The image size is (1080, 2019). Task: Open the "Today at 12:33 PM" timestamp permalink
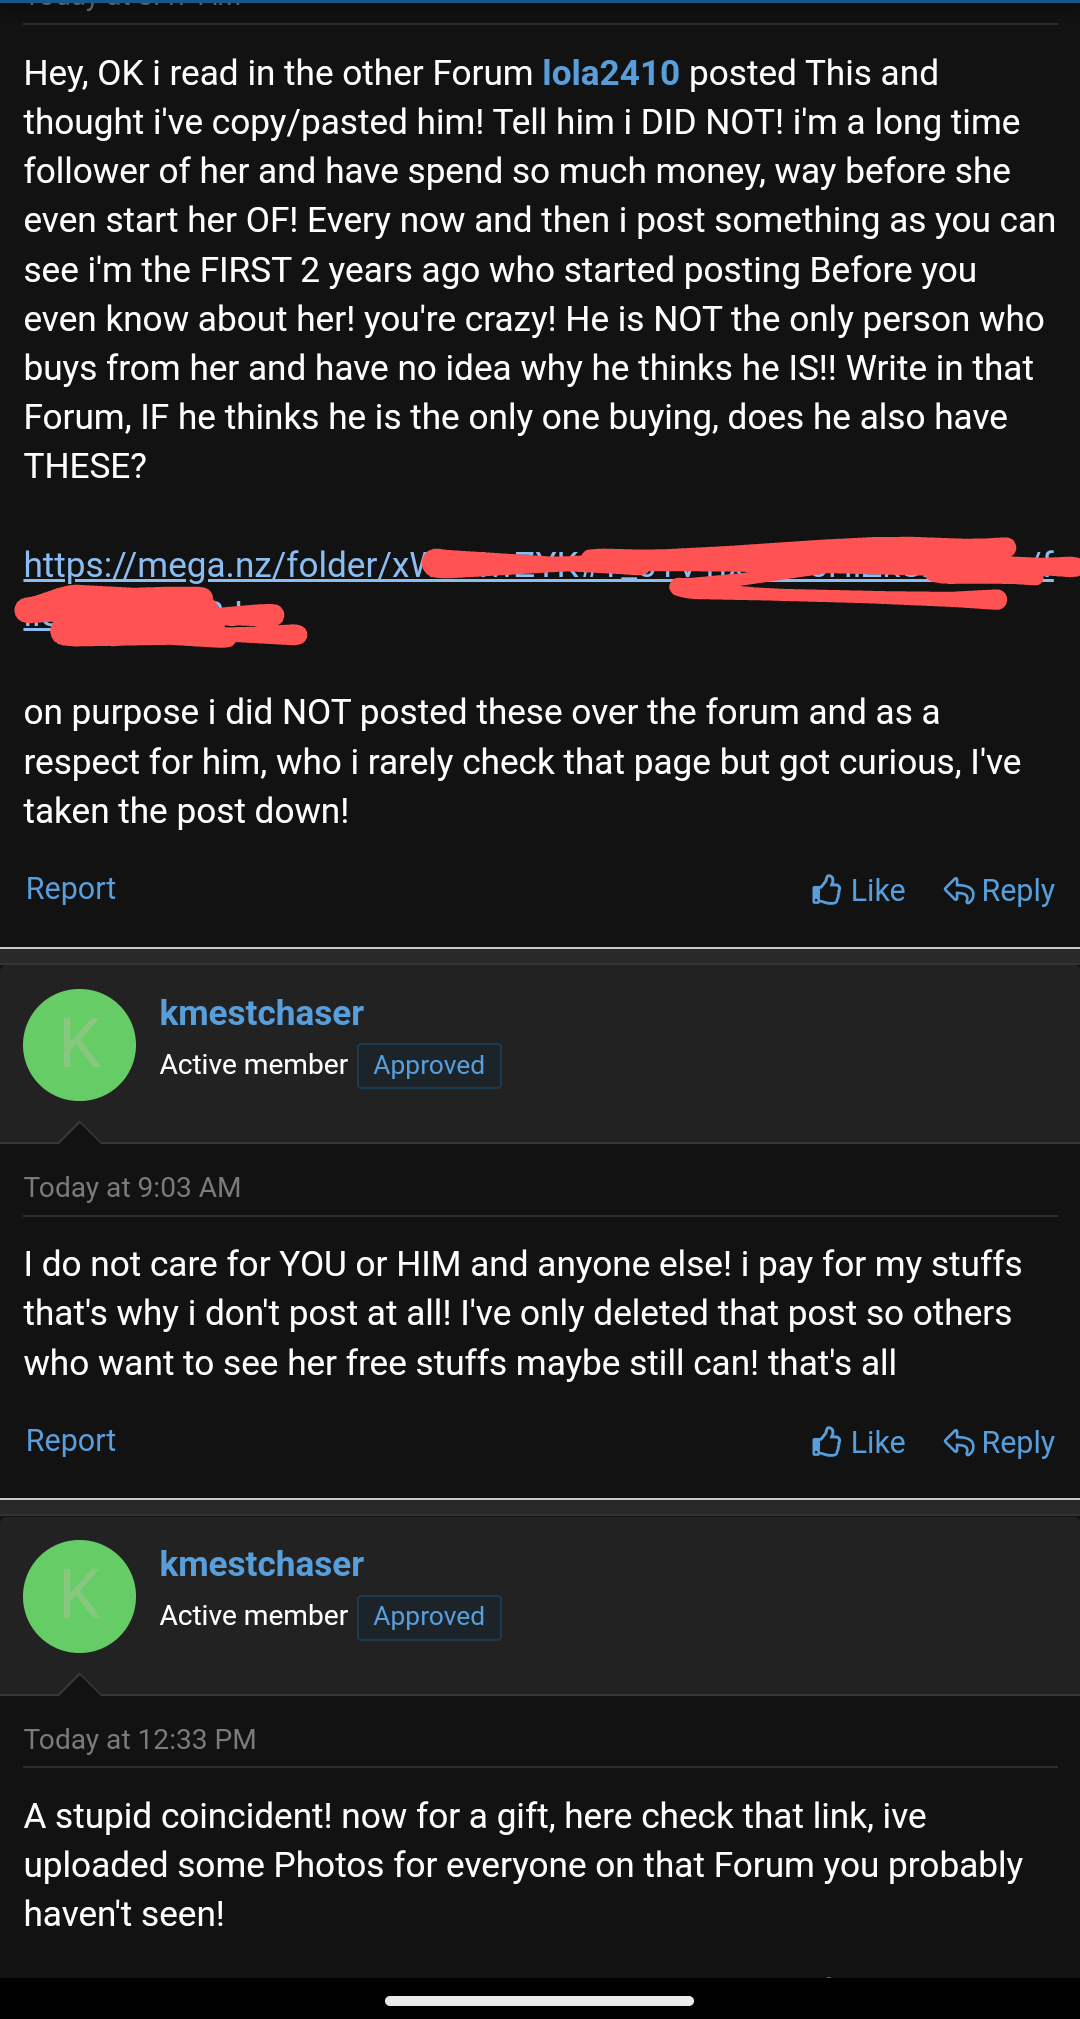140,1739
